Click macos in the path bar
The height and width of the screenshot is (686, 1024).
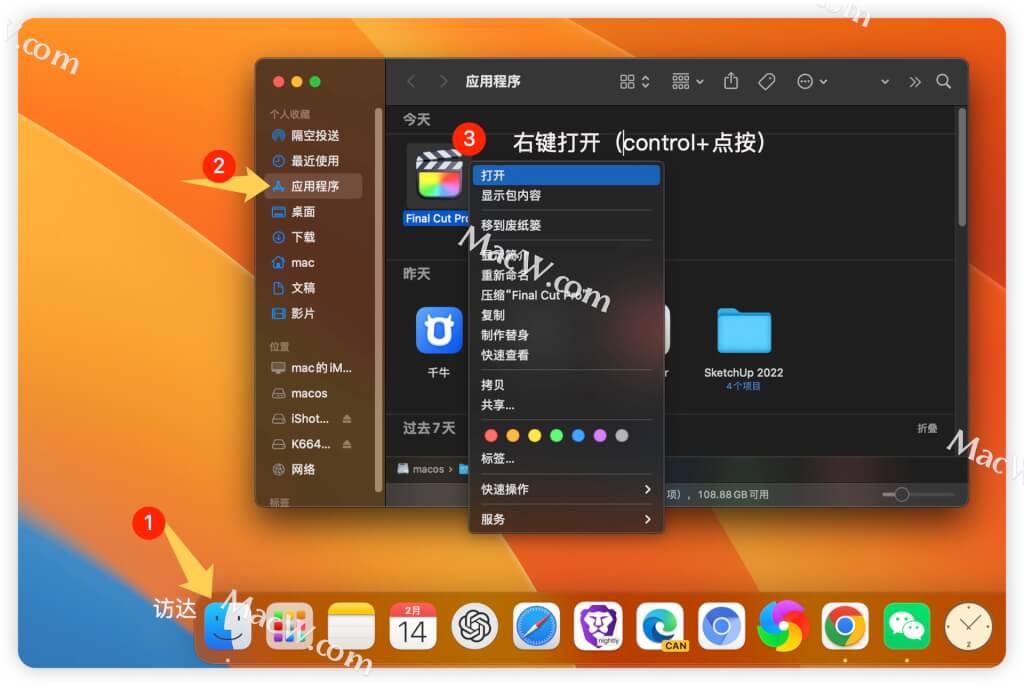tap(421, 469)
